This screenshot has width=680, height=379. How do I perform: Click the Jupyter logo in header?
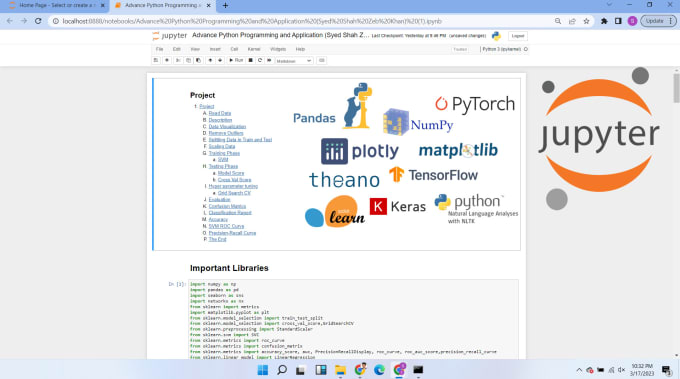[x=170, y=36]
